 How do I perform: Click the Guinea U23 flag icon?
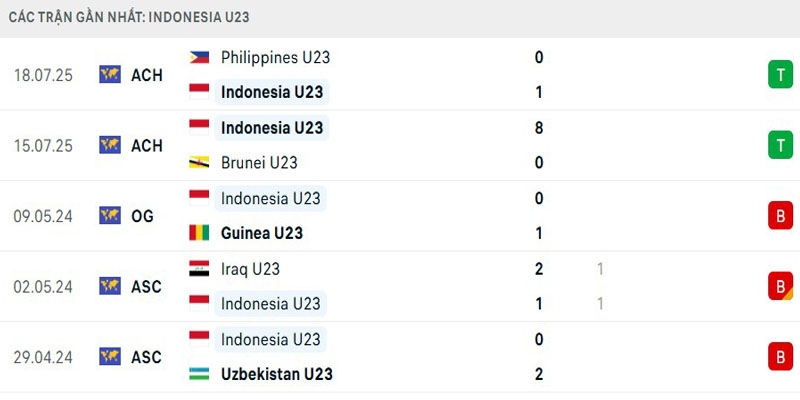(x=199, y=233)
